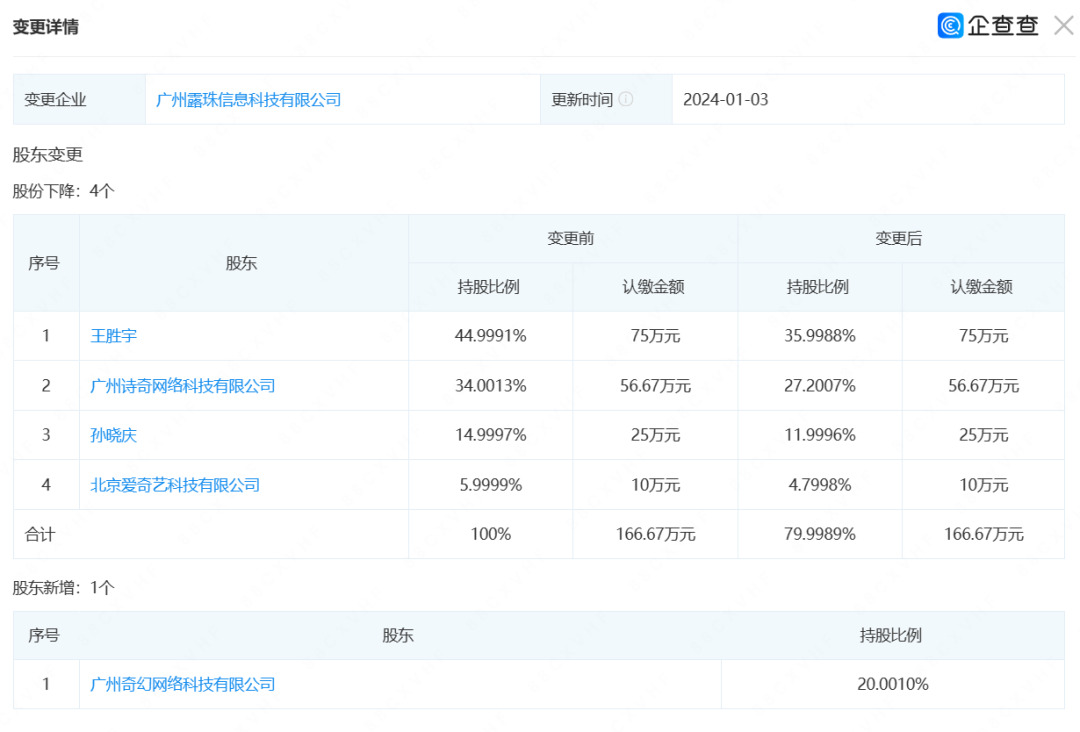Select shareholder 孙晓庆 link
This screenshot has width=1080, height=732.
coord(113,436)
